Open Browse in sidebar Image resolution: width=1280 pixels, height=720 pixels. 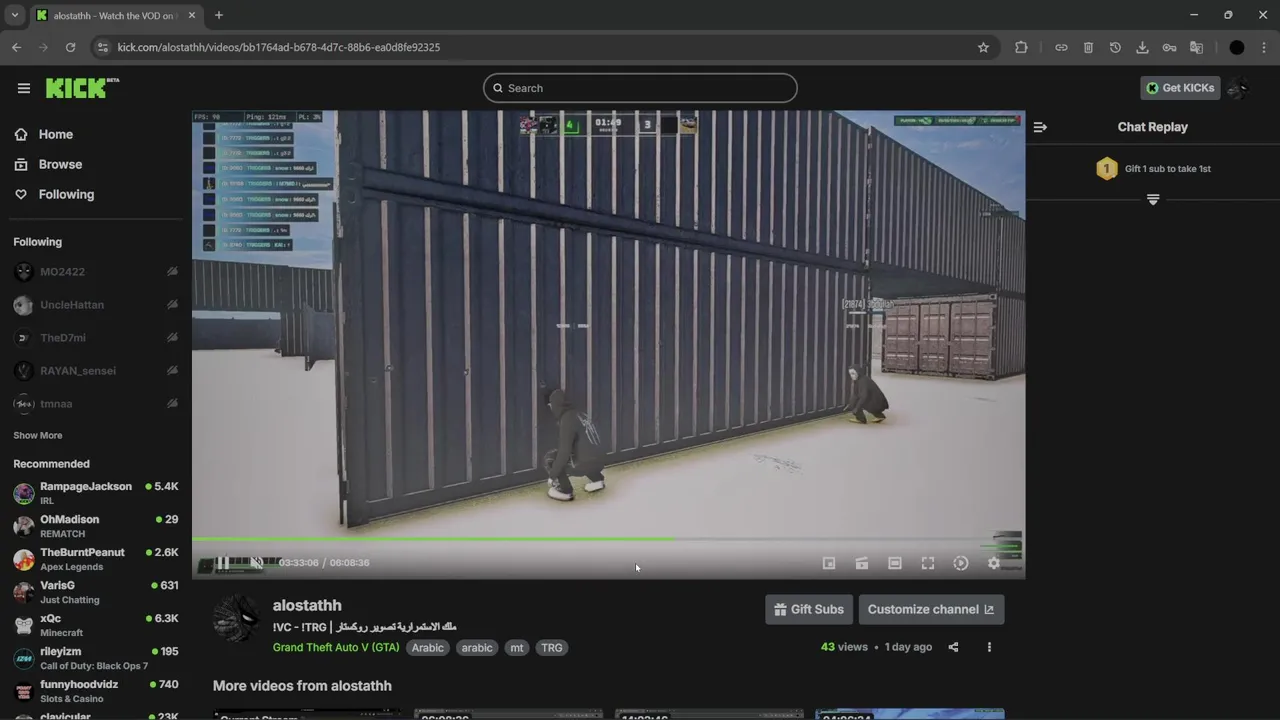coord(60,164)
